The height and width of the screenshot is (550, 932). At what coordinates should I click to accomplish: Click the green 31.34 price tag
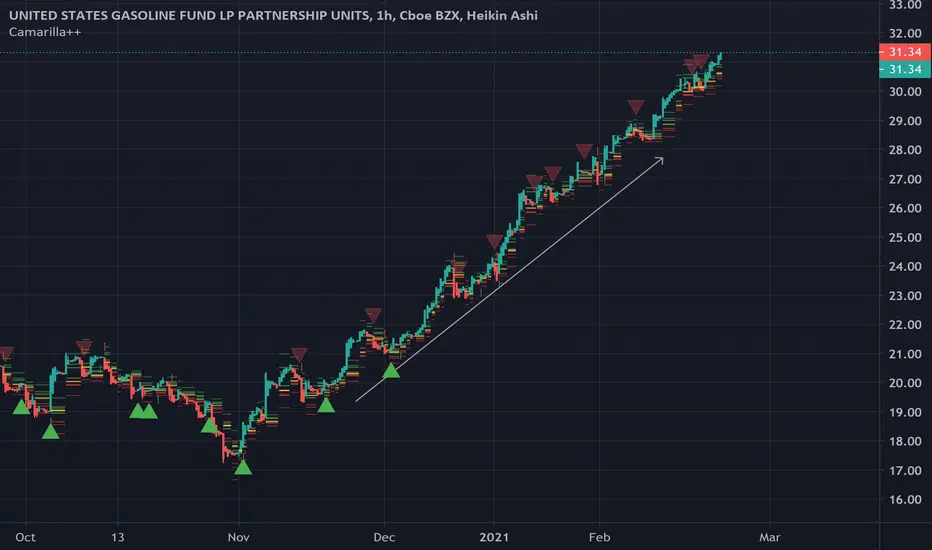[905, 70]
